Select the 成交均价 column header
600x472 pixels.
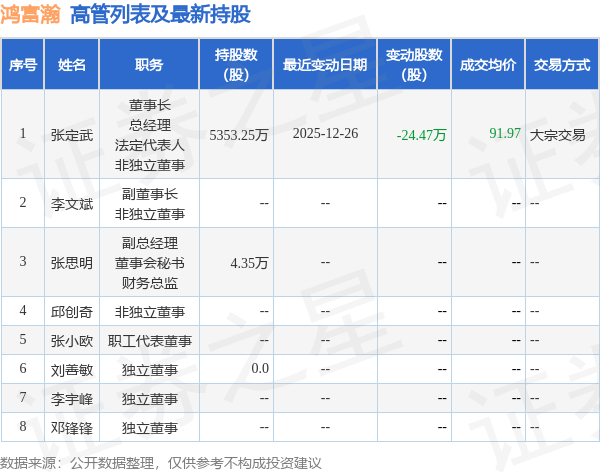tap(488, 64)
